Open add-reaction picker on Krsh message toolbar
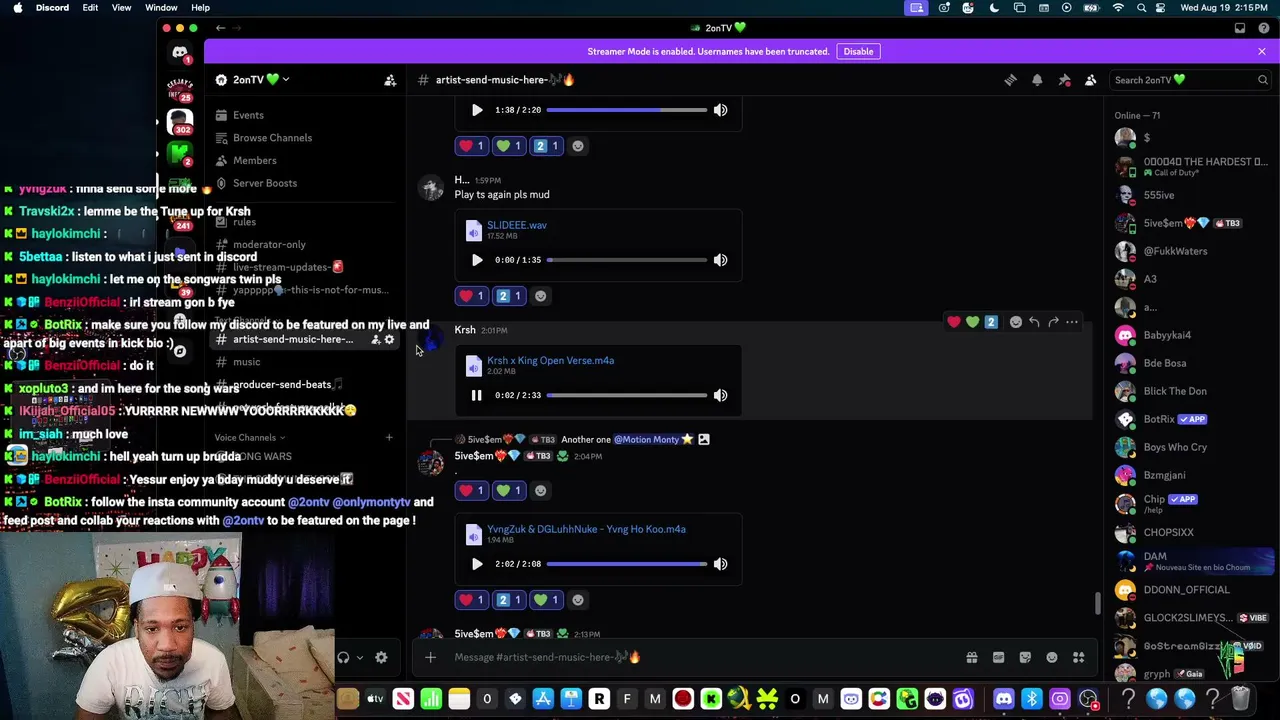 pos(1015,322)
